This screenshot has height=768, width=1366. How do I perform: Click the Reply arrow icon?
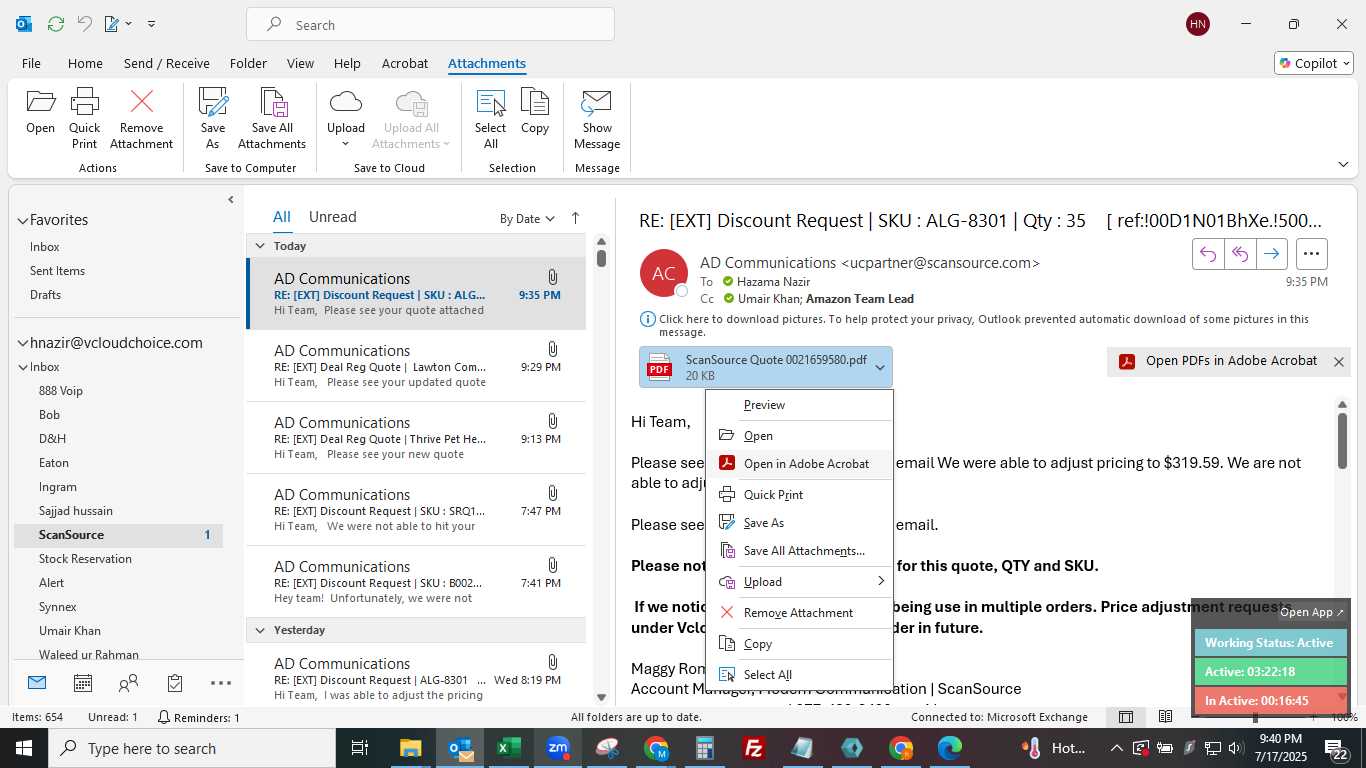tap(1208, 254)
